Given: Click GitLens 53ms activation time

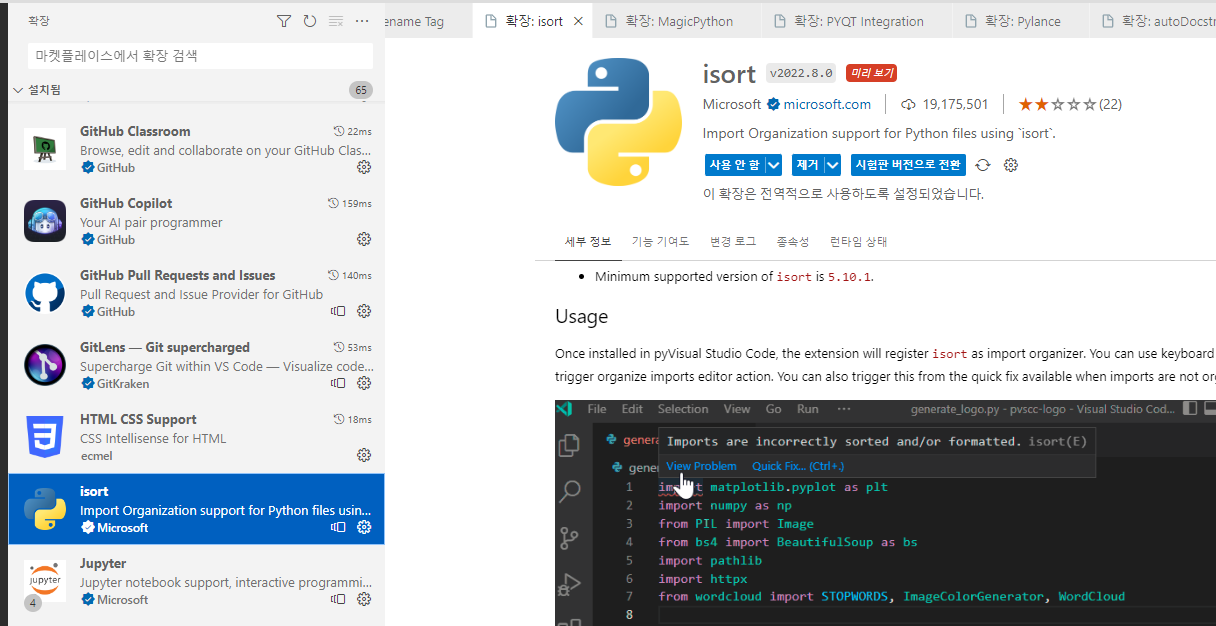Looking at the screenshot, I should click(x=353, y=347).
